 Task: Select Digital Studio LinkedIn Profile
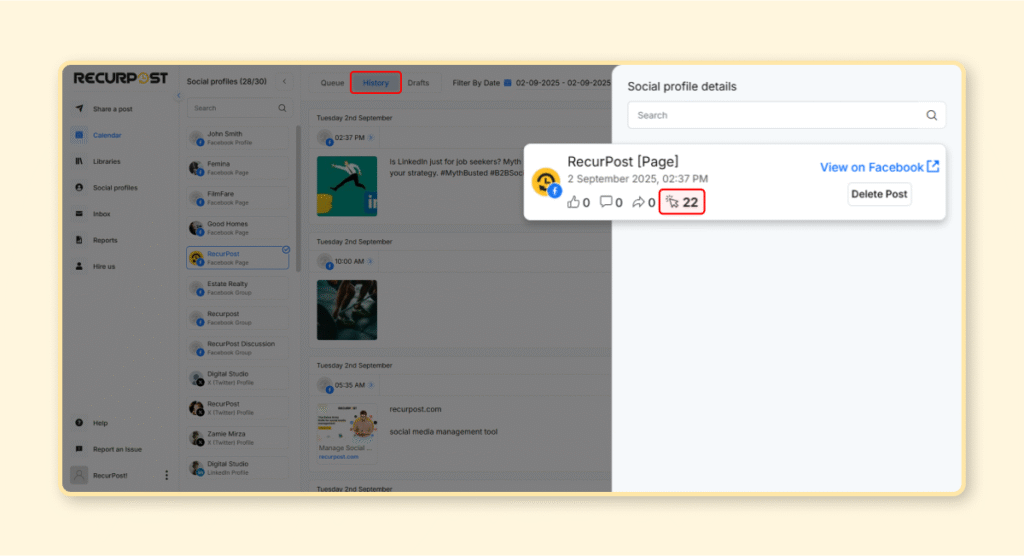coord(238,468)
